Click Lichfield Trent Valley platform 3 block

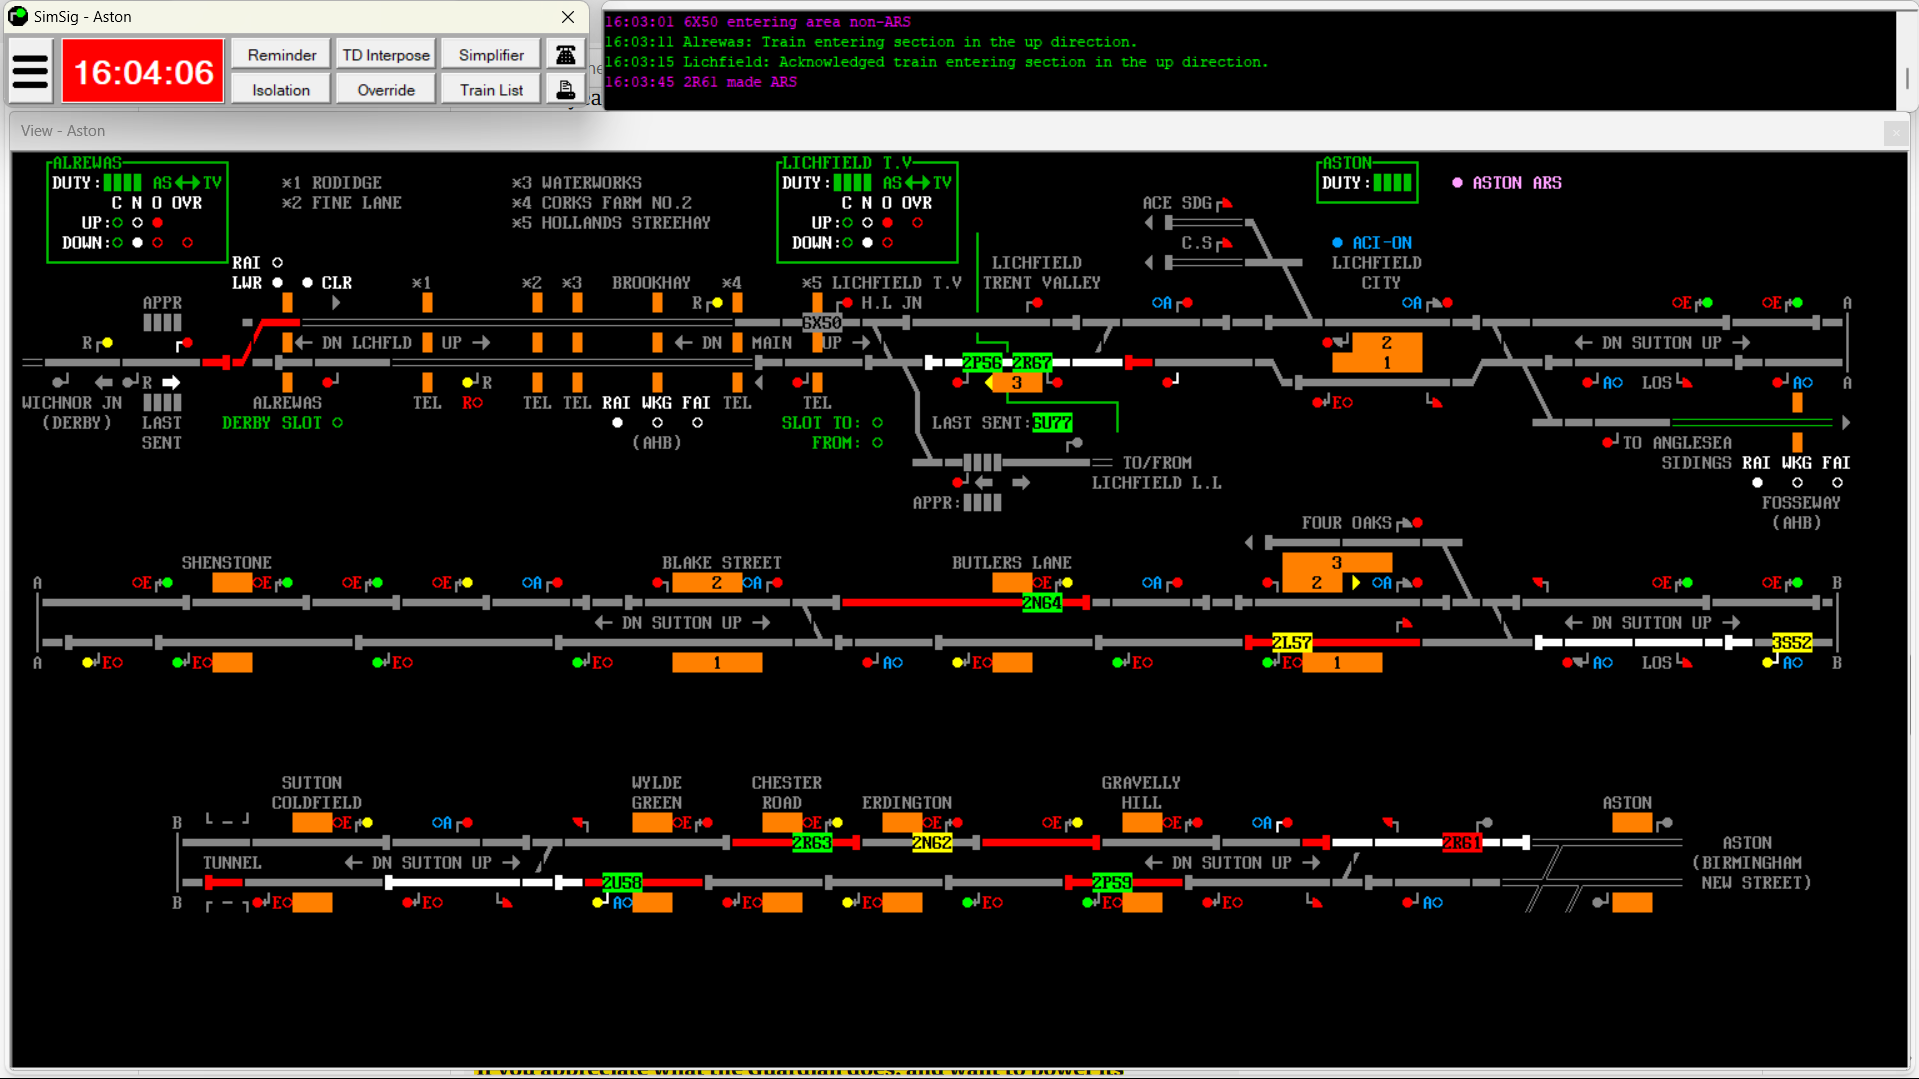click(1017, 383)
